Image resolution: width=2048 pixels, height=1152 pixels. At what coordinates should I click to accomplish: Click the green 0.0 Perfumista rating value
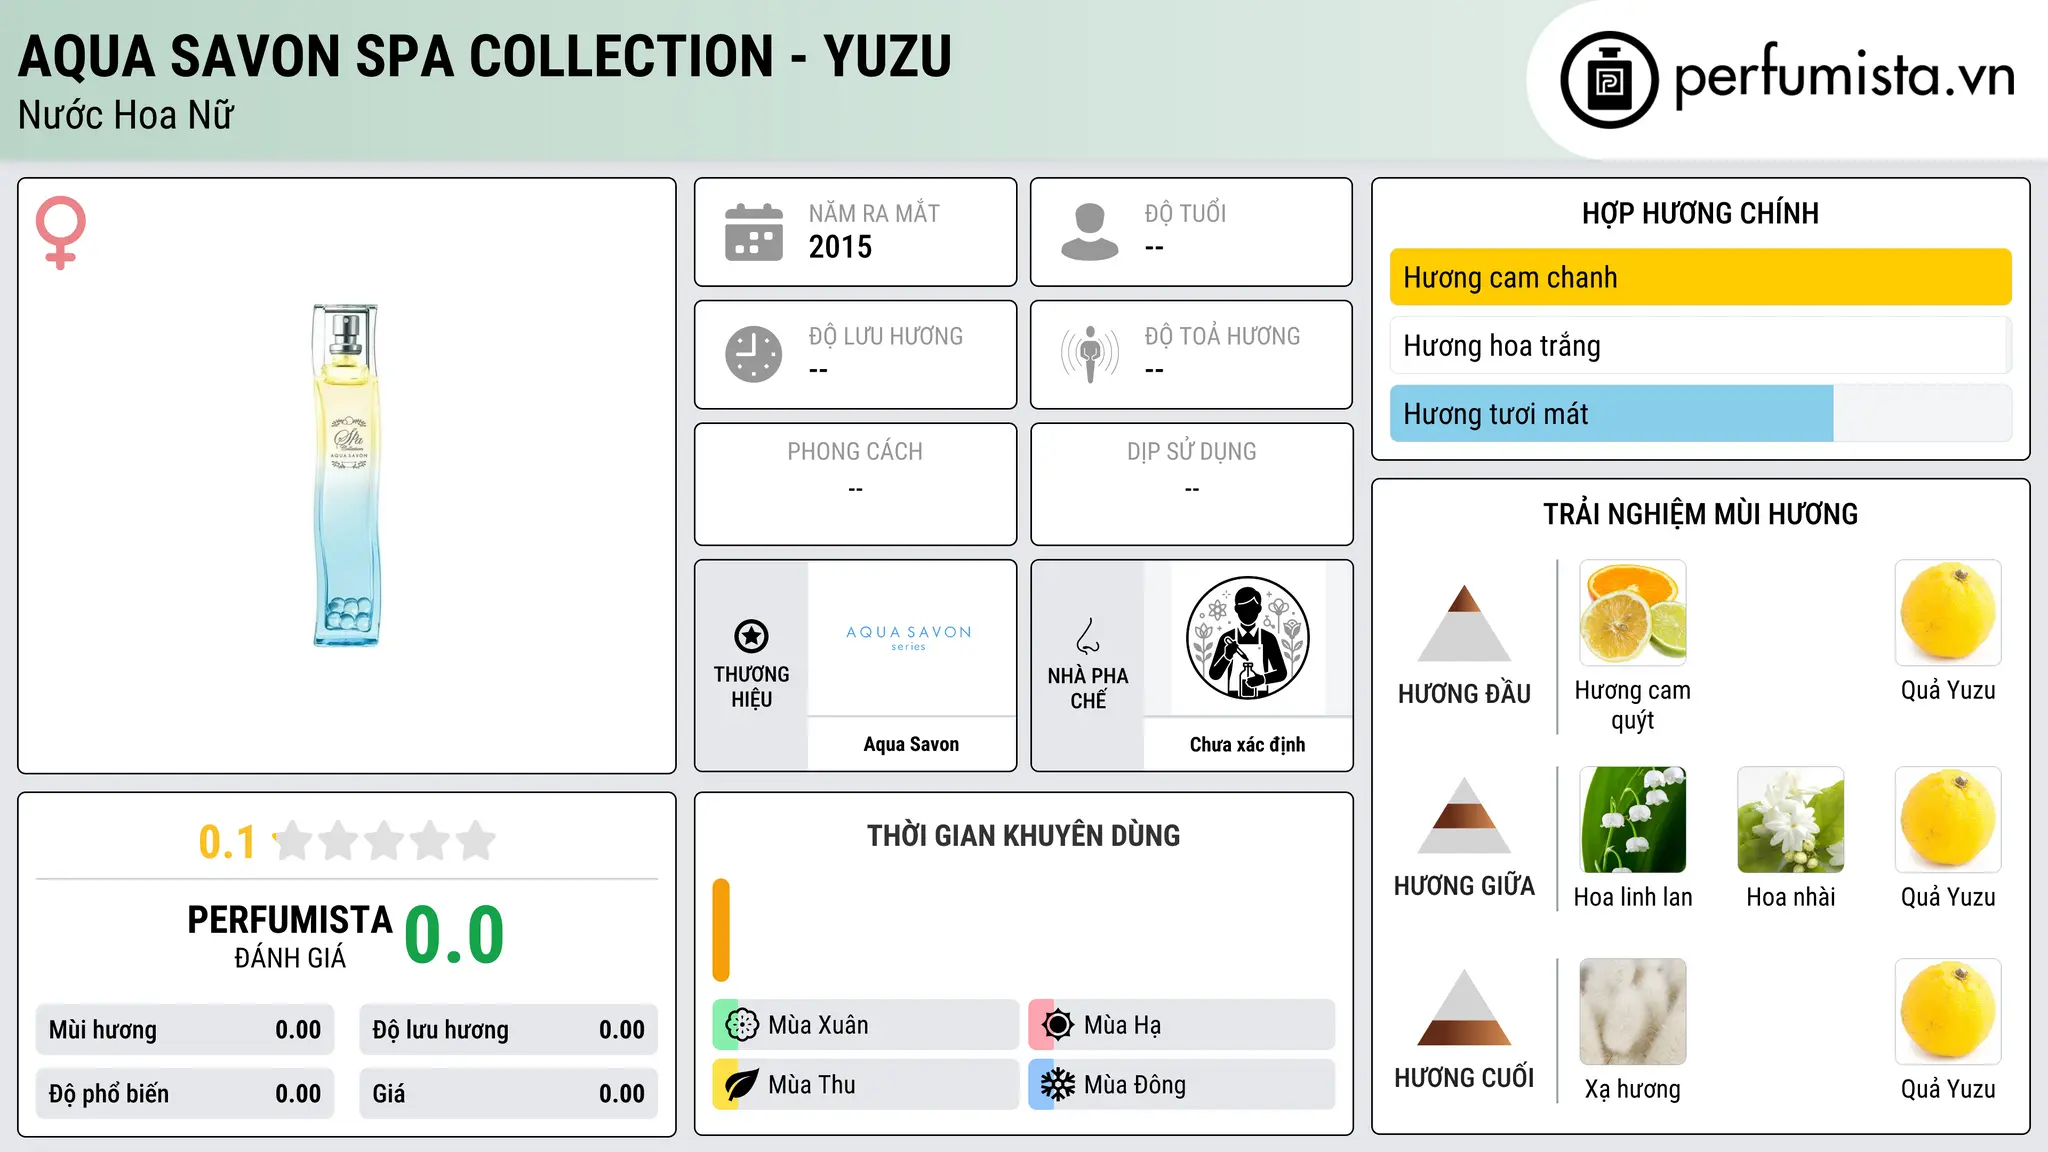click(454, 935)
